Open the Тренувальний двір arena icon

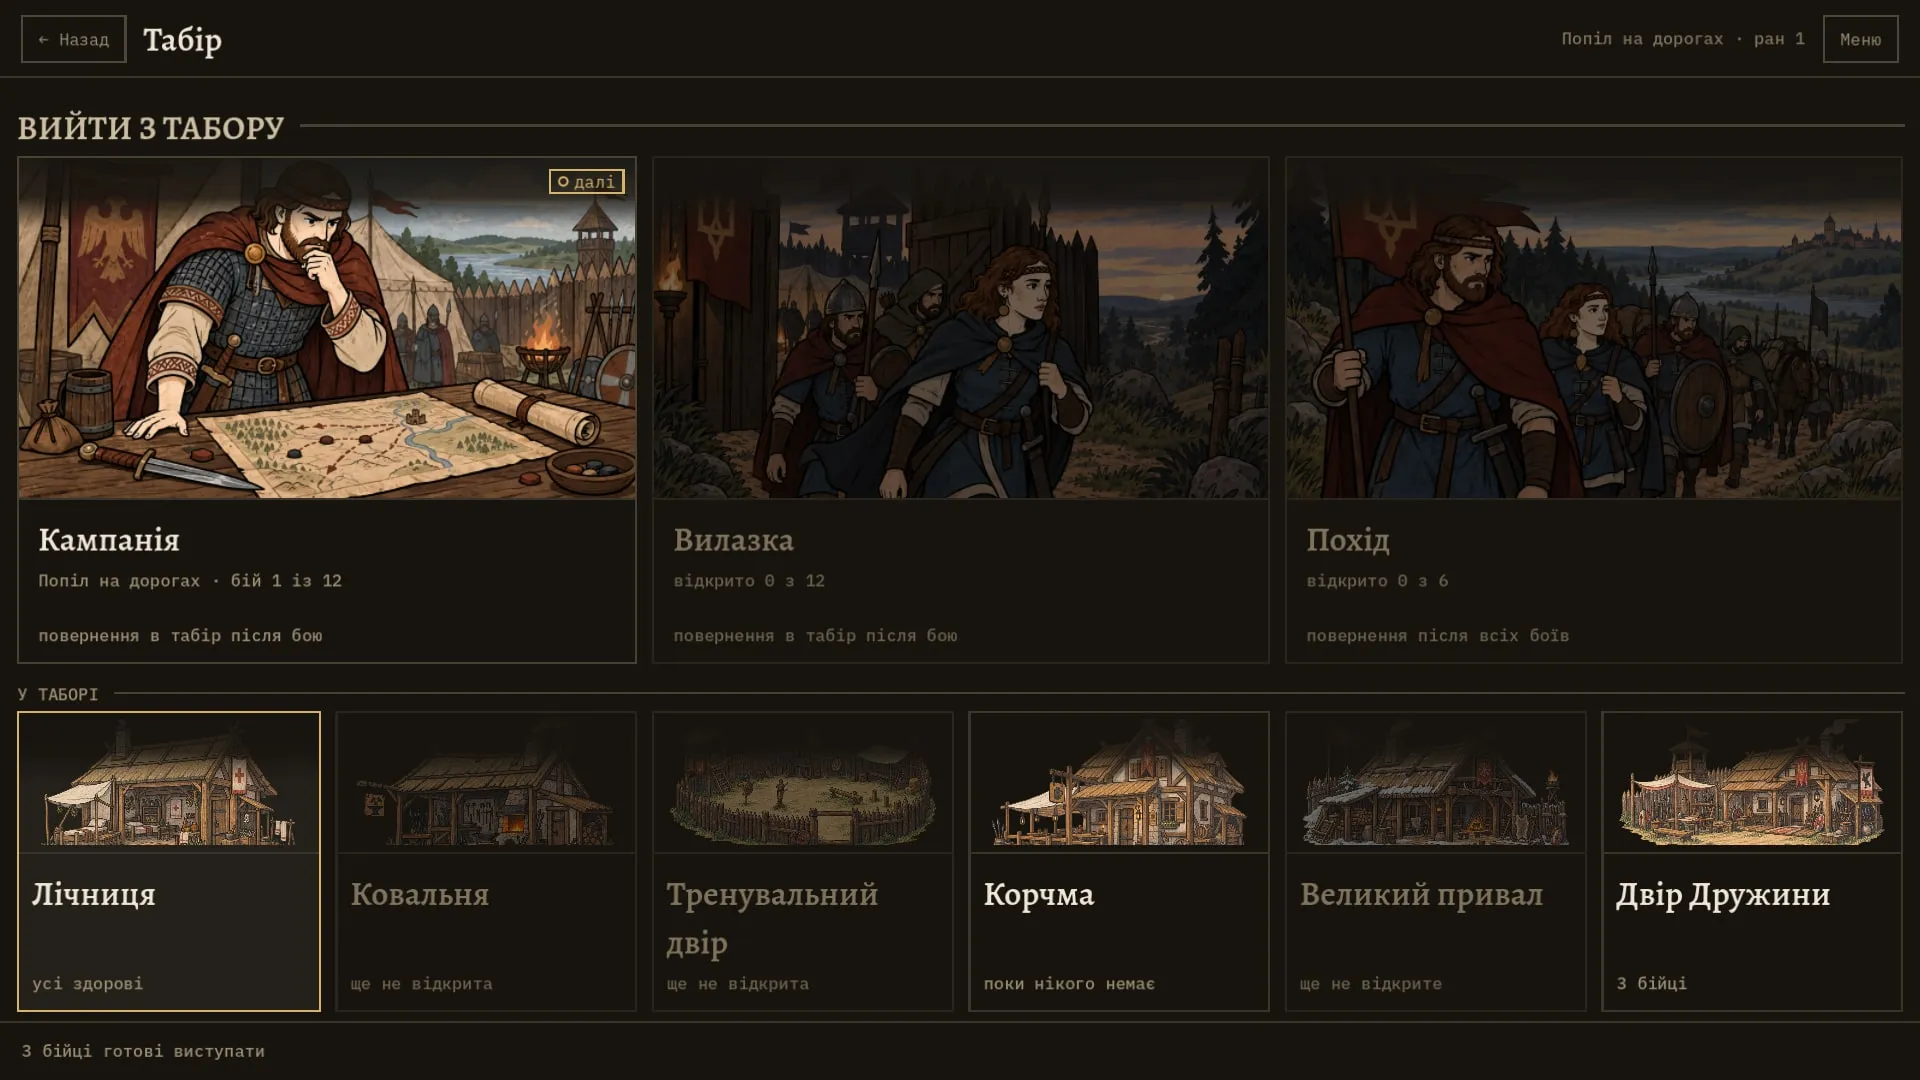(803, 783)
